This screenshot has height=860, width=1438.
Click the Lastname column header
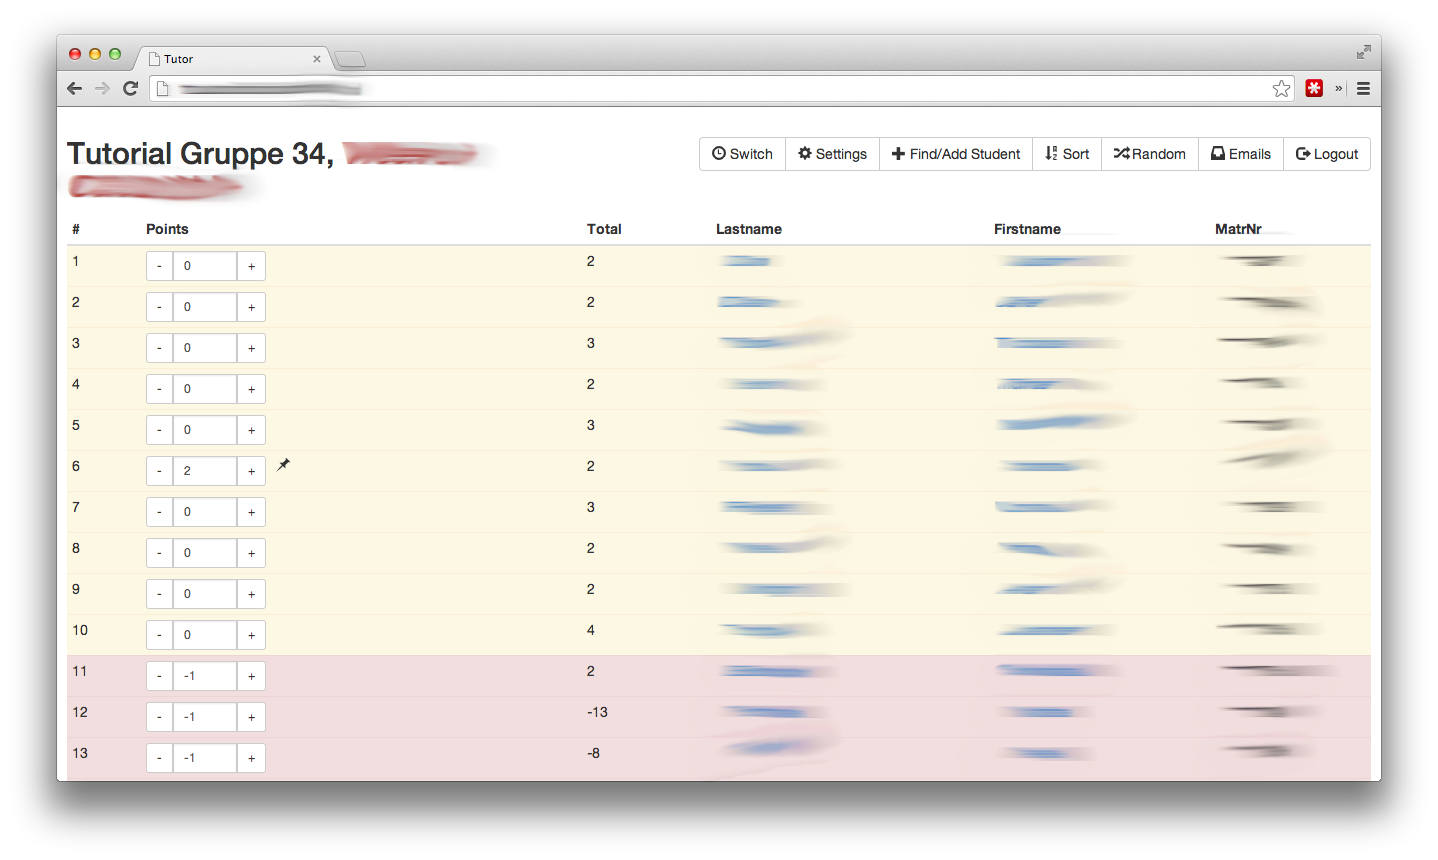[x=749, y=229]
